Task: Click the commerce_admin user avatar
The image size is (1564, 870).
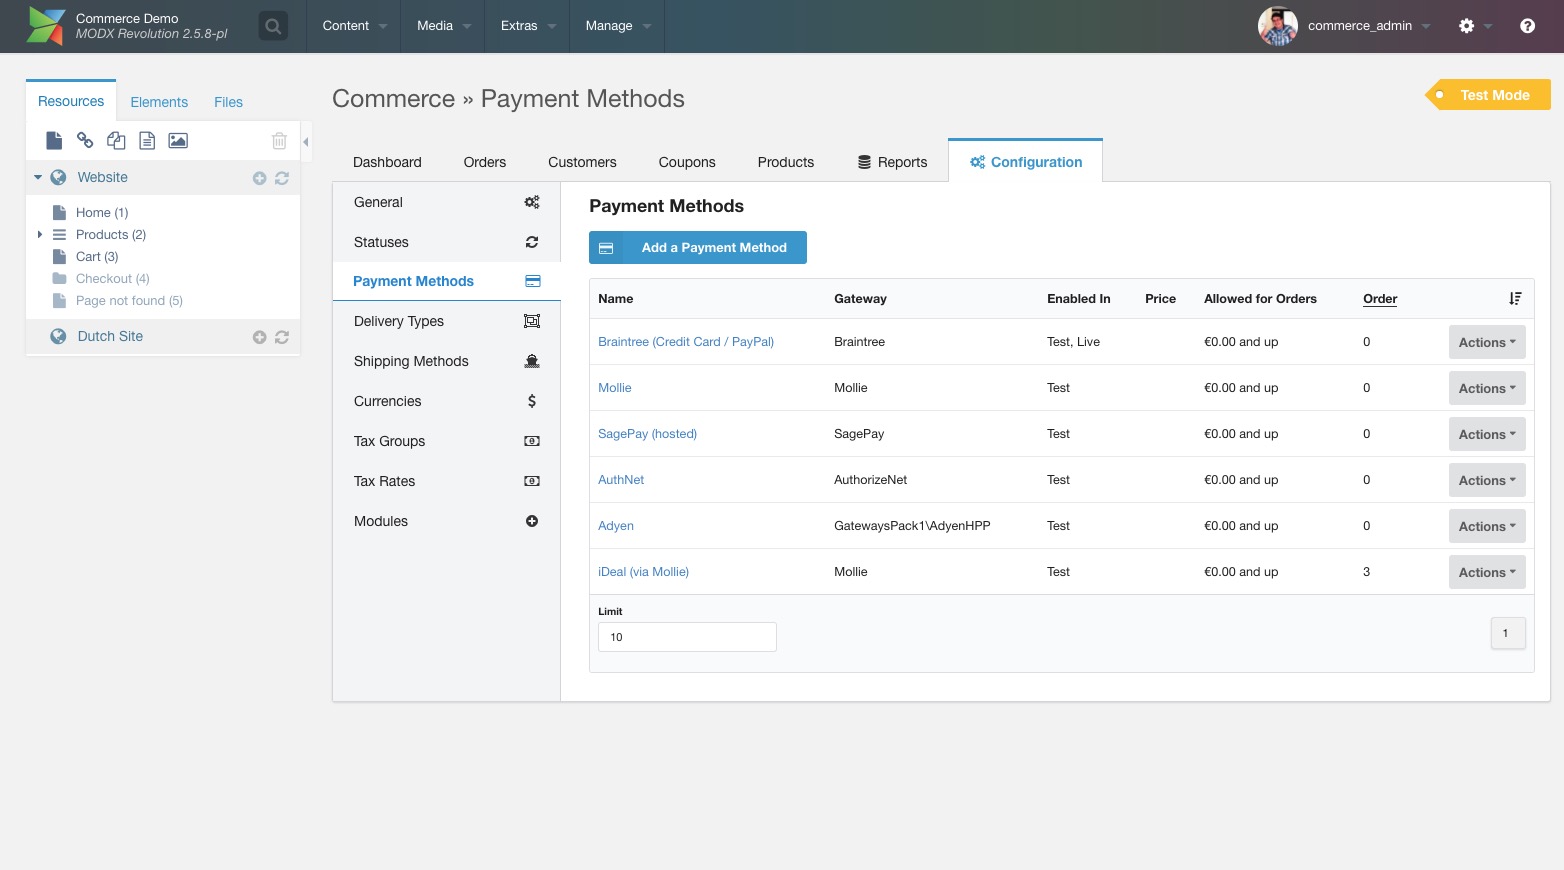Action: (1277, 26)
